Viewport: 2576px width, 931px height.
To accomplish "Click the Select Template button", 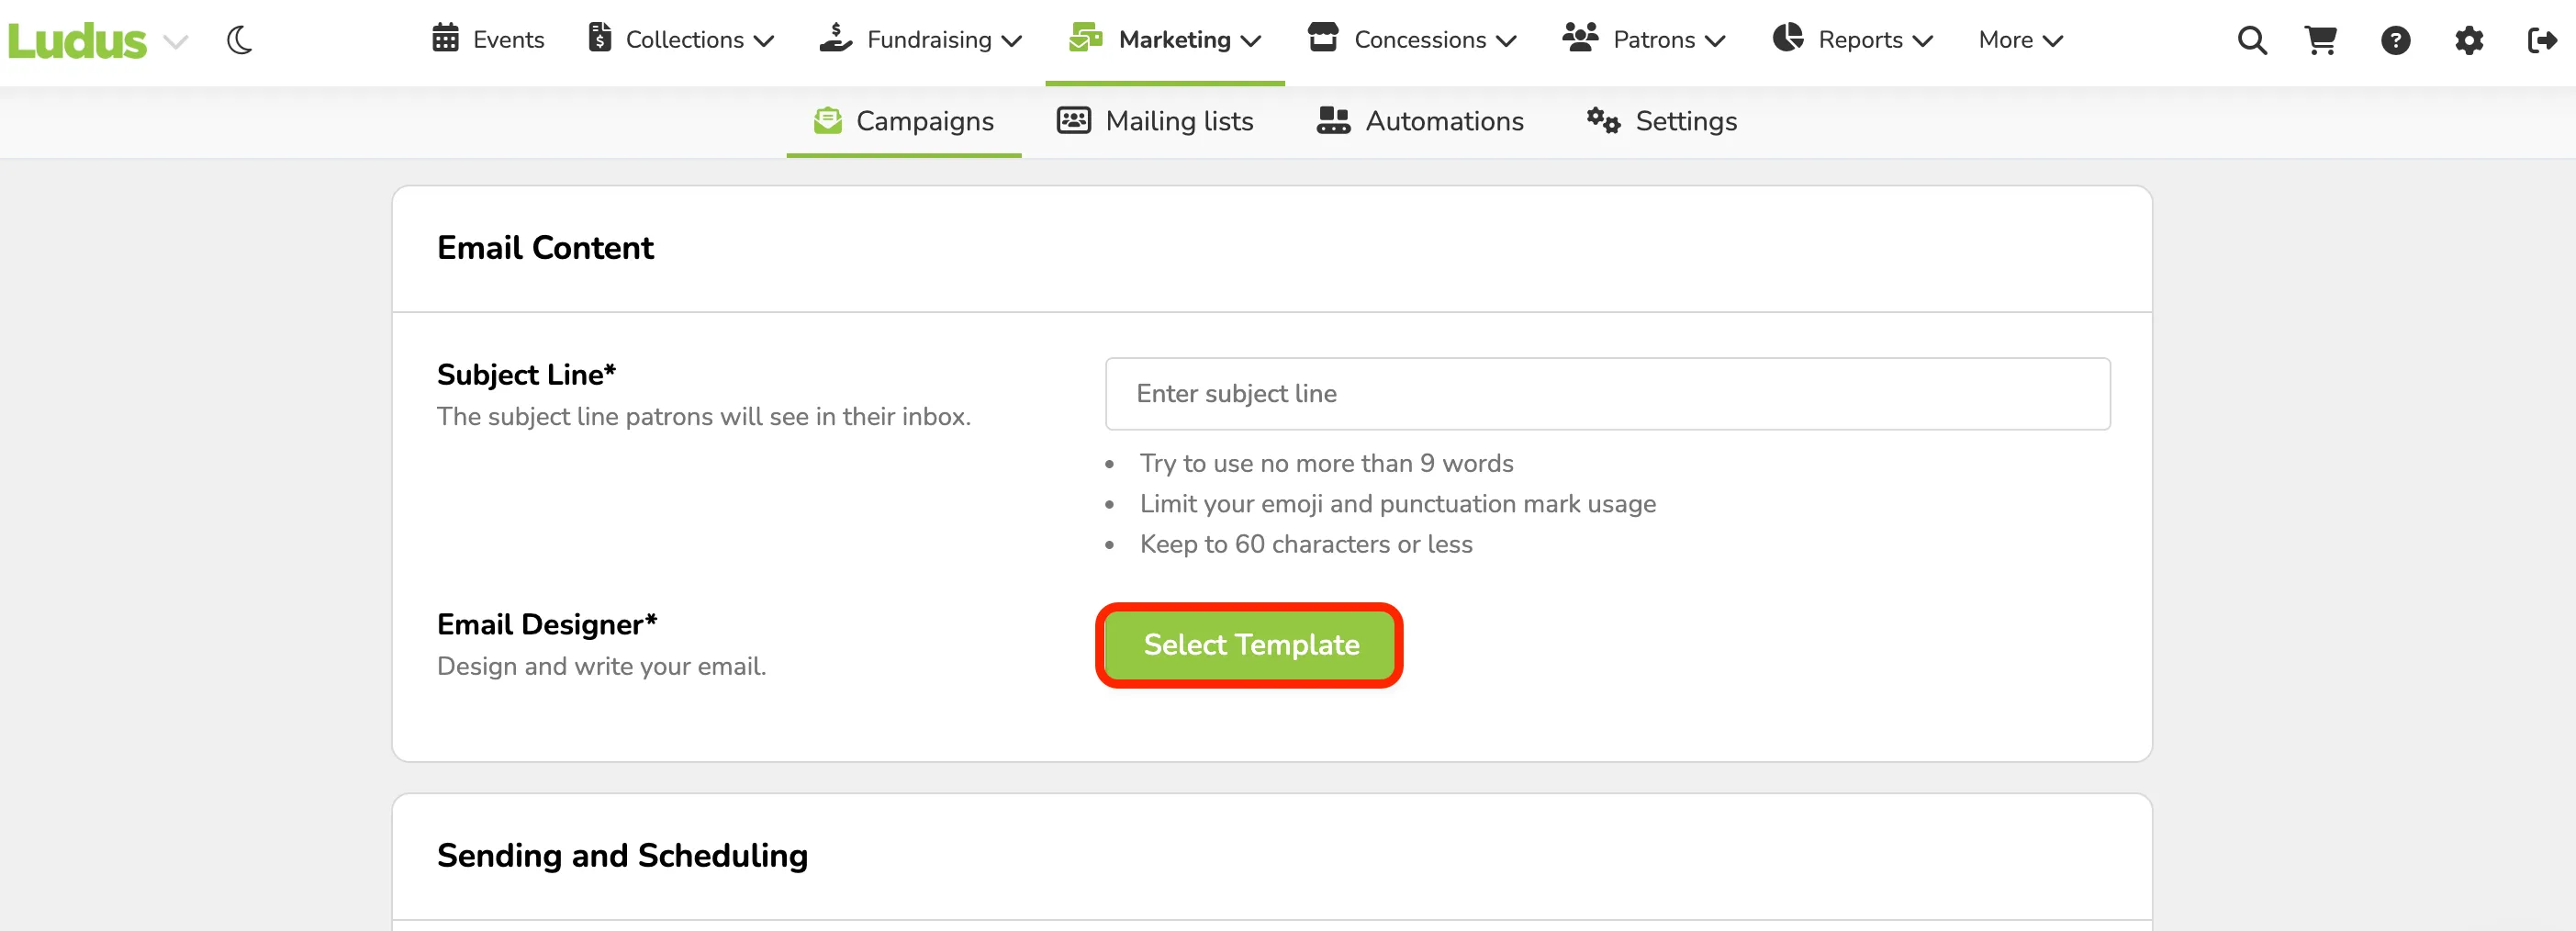I will (x=1250, y=645).
